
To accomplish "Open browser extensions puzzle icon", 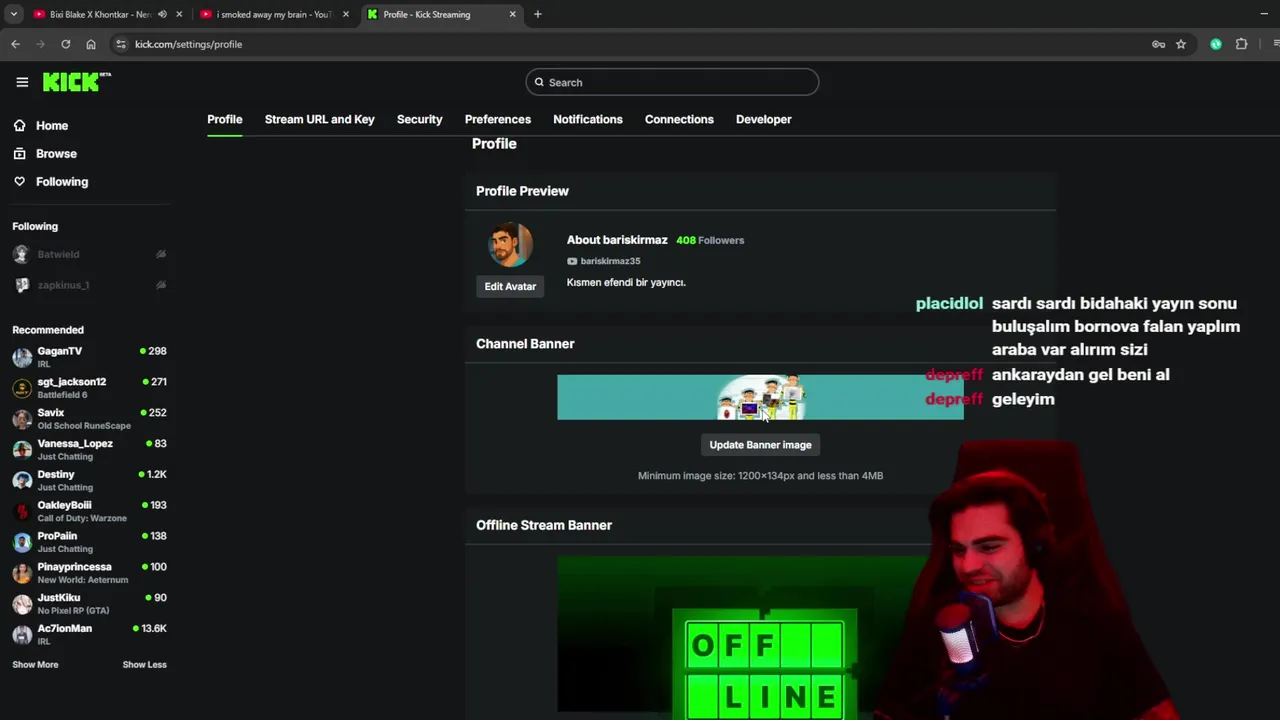I will [x=1242, y=44].
